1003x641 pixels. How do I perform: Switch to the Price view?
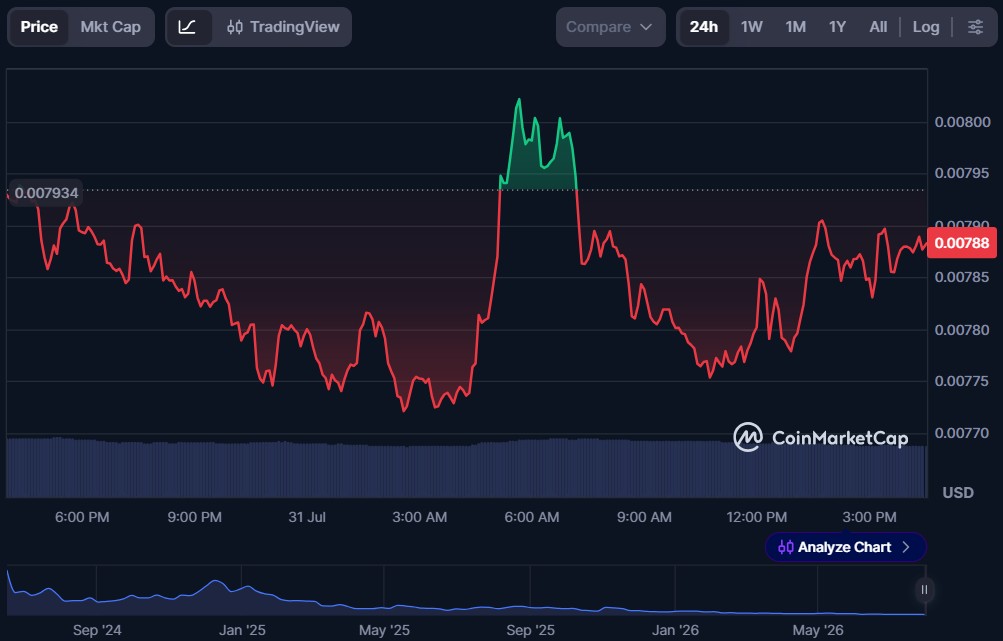(x=39, y=27)
